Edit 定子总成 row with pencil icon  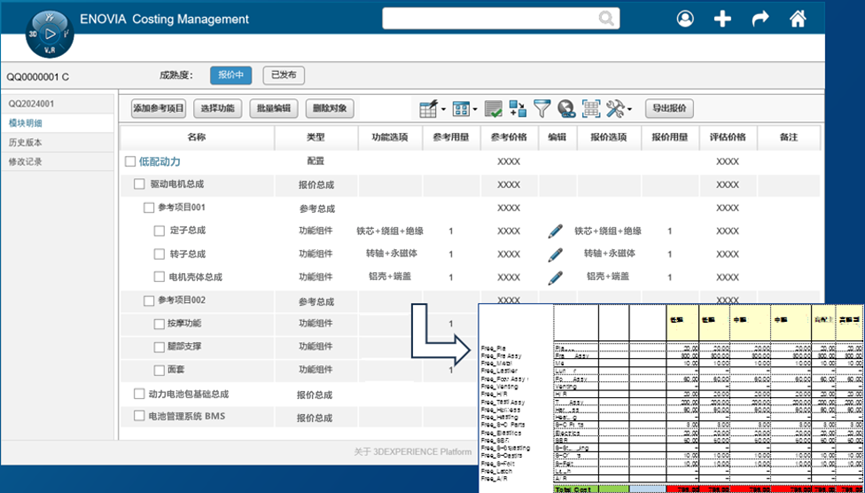[x=556, y=231]
